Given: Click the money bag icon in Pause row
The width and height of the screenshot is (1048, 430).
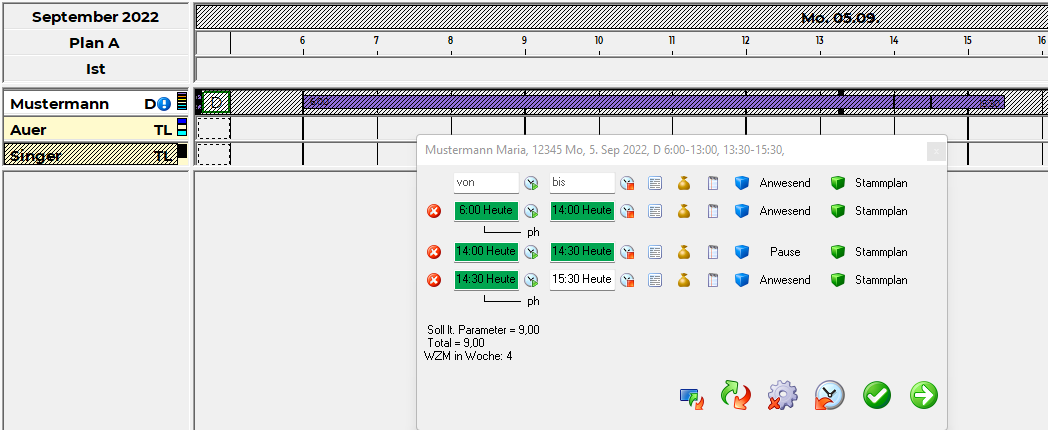Looking at the screenshot, I should [x=684, y=252].
